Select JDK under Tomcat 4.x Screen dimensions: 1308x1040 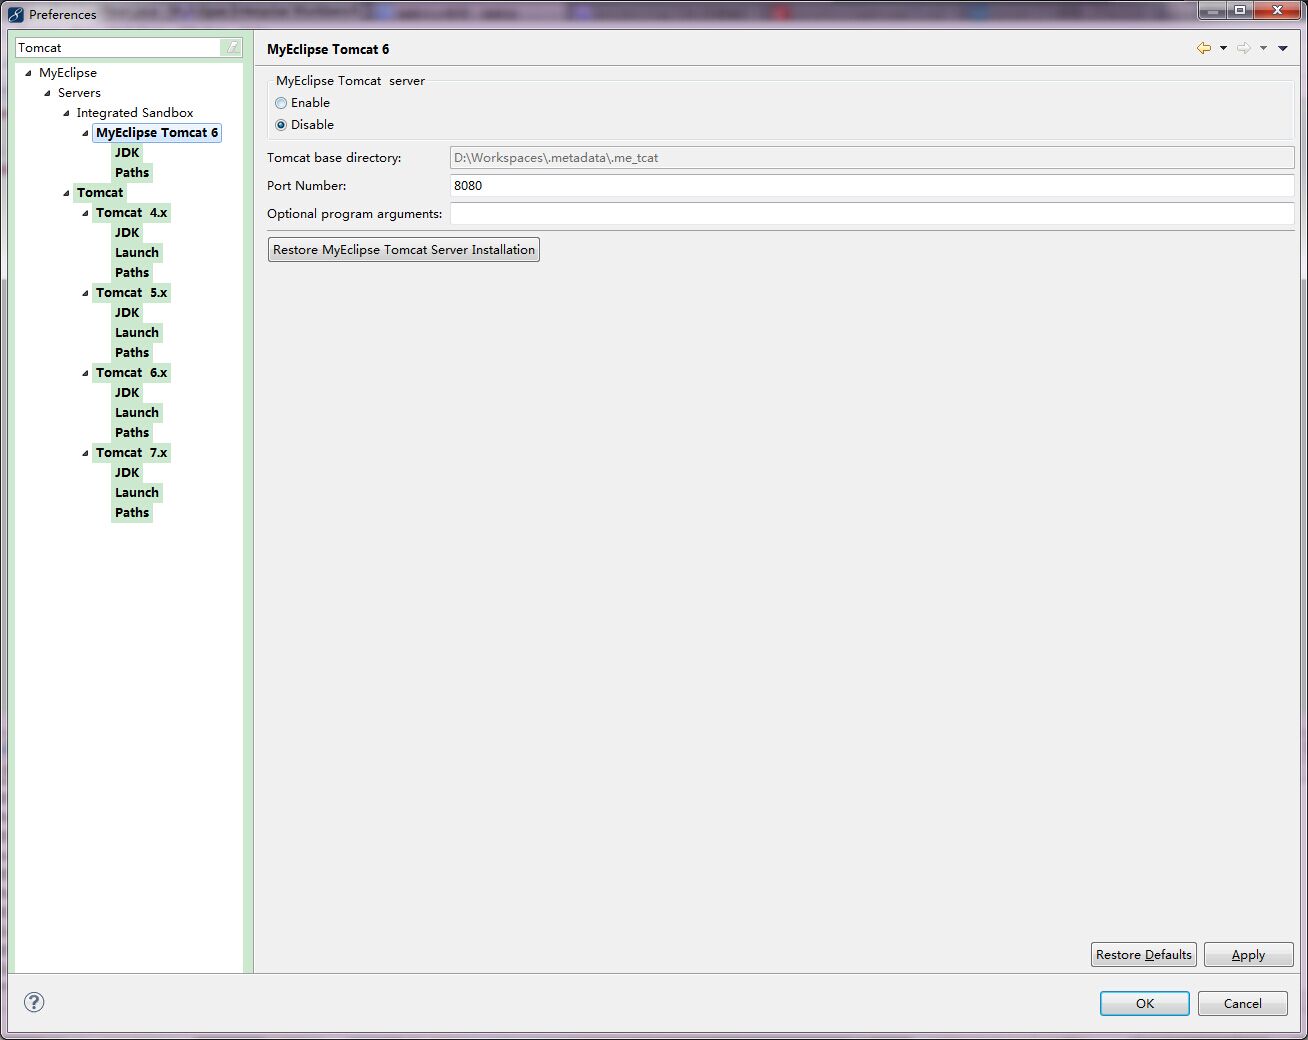click(x=127, y=232)
